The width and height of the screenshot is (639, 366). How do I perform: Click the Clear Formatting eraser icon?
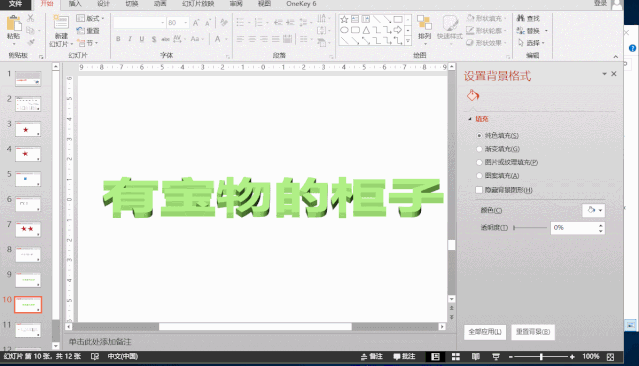point(224,22)
